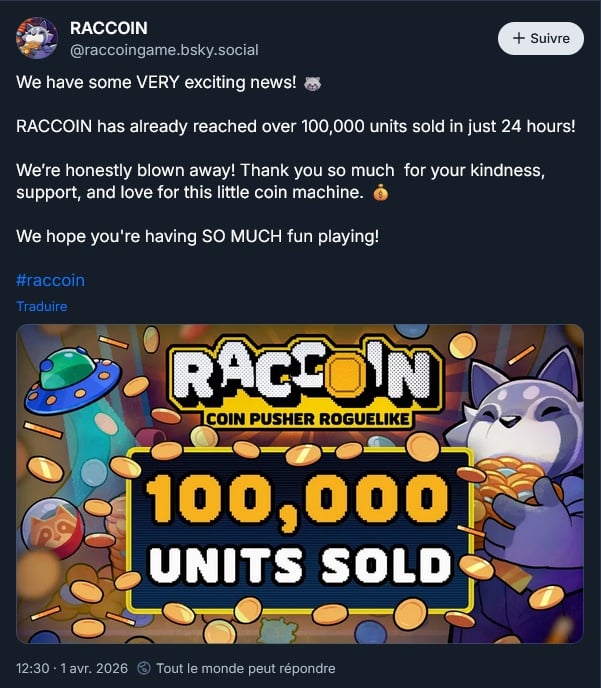Open 'Tout le monde peut répondre' settings
601x688 pixels.
(x=245, y=668)
